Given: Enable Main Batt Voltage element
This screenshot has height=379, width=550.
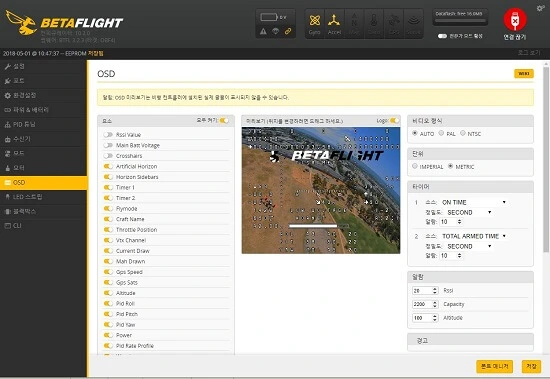Looking at the screenshot, I should (x=108, y=145).
